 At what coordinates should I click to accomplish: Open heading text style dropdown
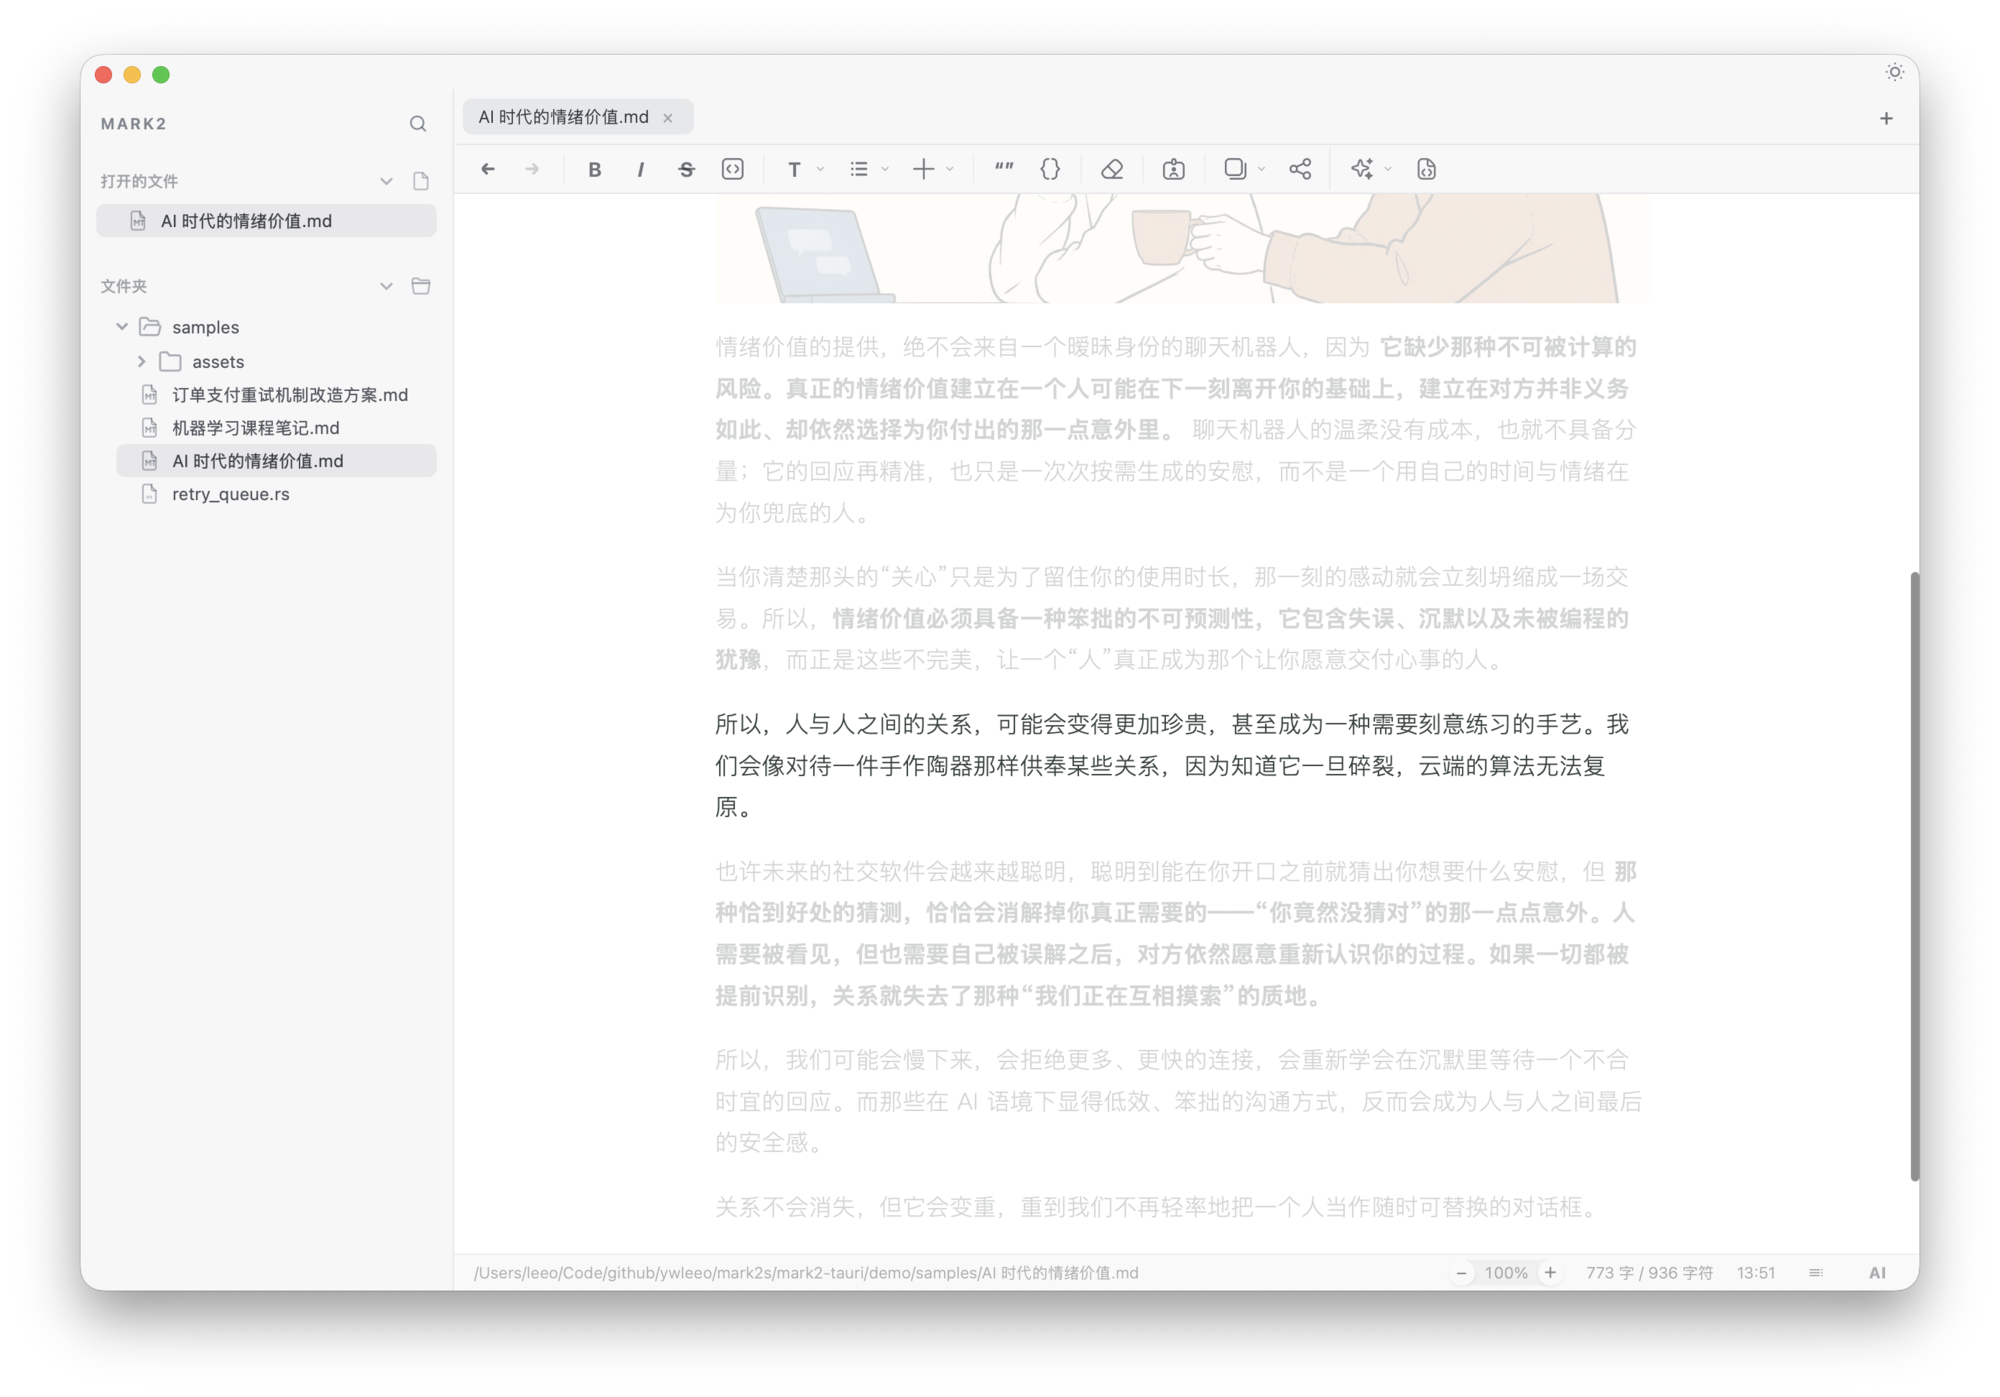point(803,169)
